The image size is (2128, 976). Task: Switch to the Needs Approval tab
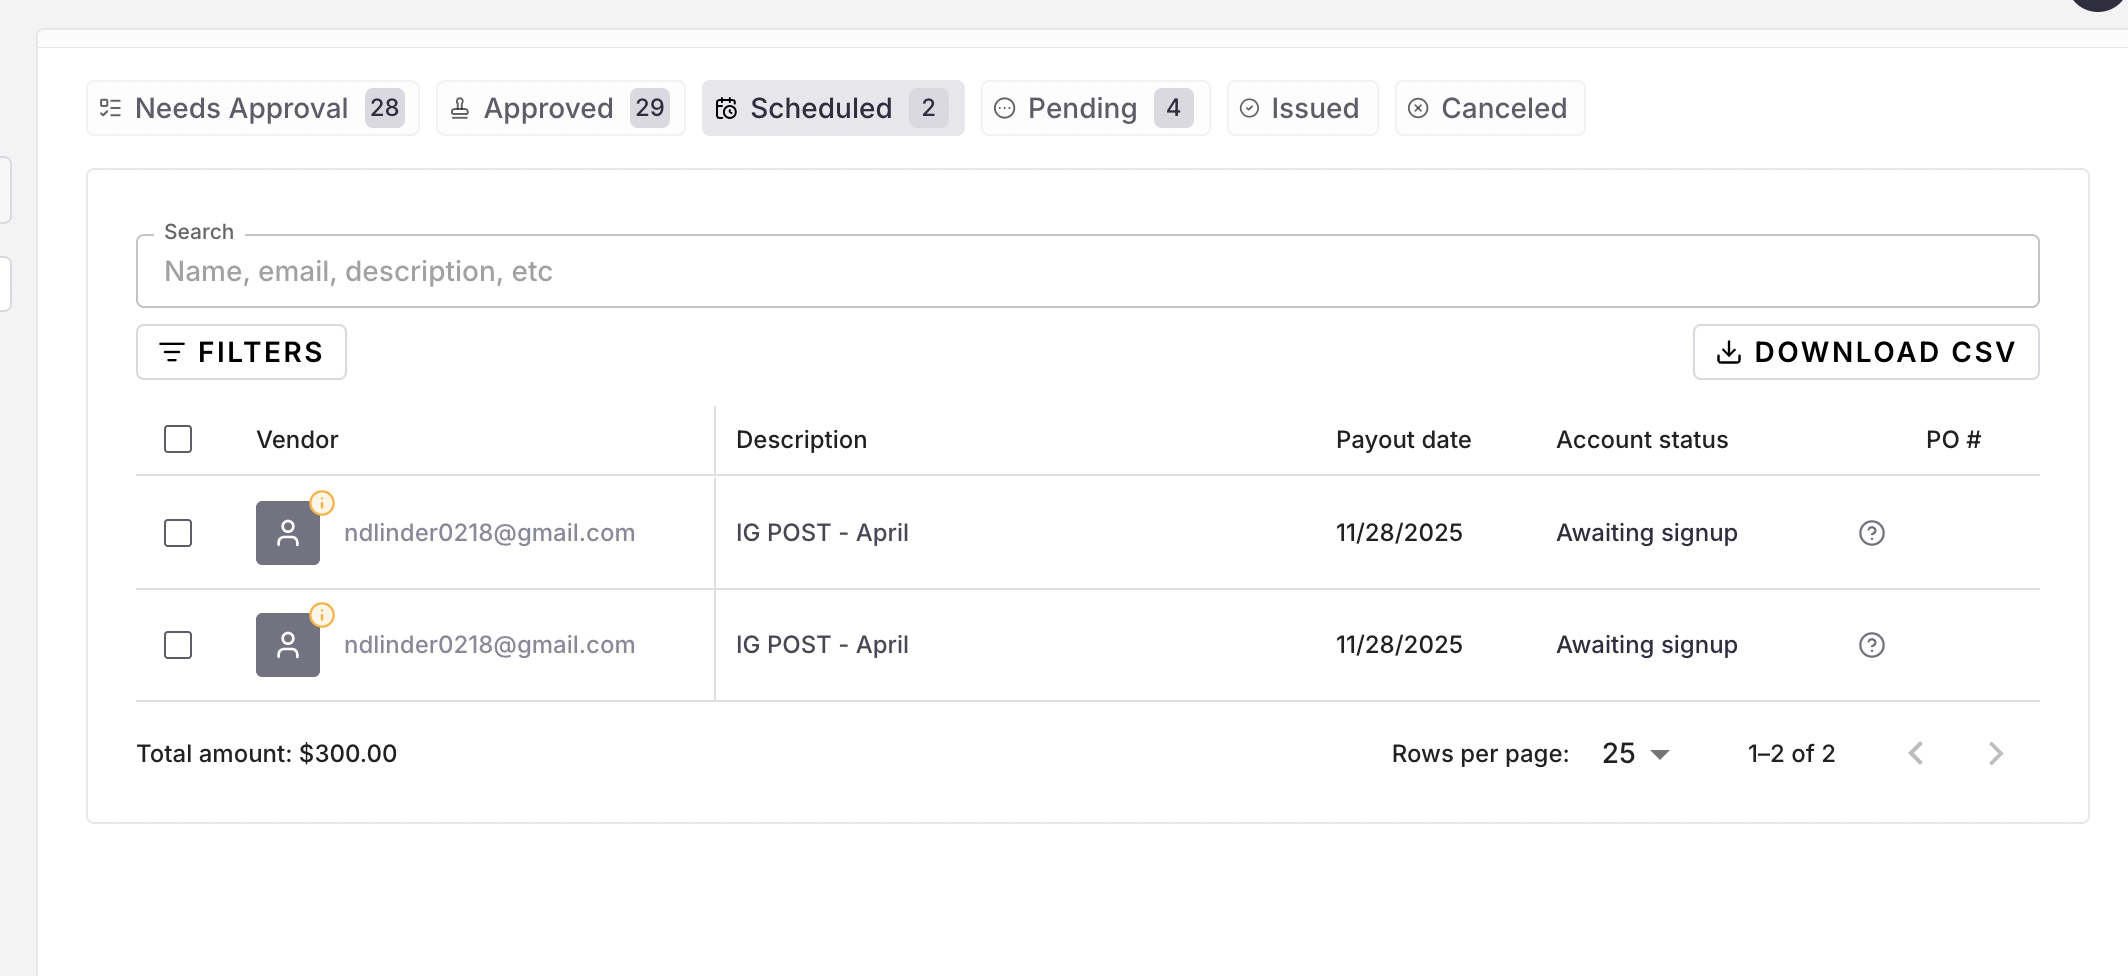click(252, 108)
